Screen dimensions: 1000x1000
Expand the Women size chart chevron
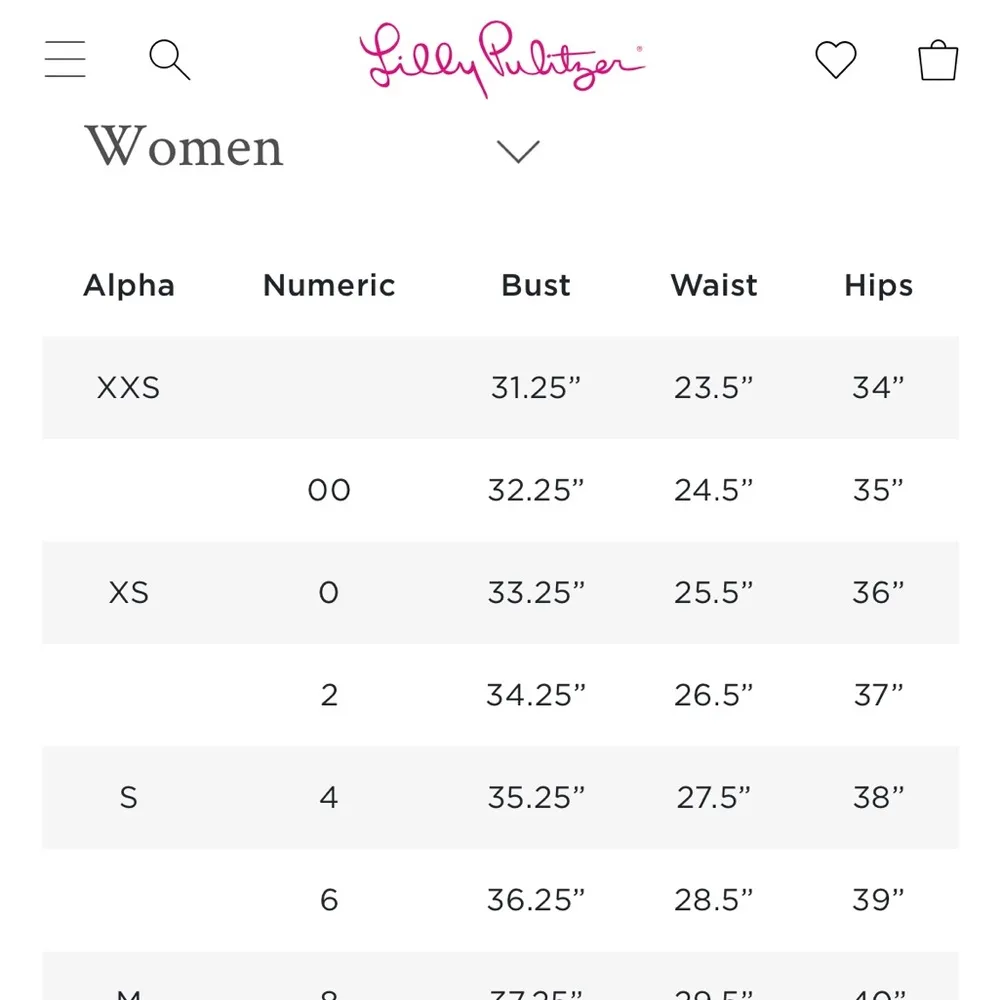click(x=518, y=151)
